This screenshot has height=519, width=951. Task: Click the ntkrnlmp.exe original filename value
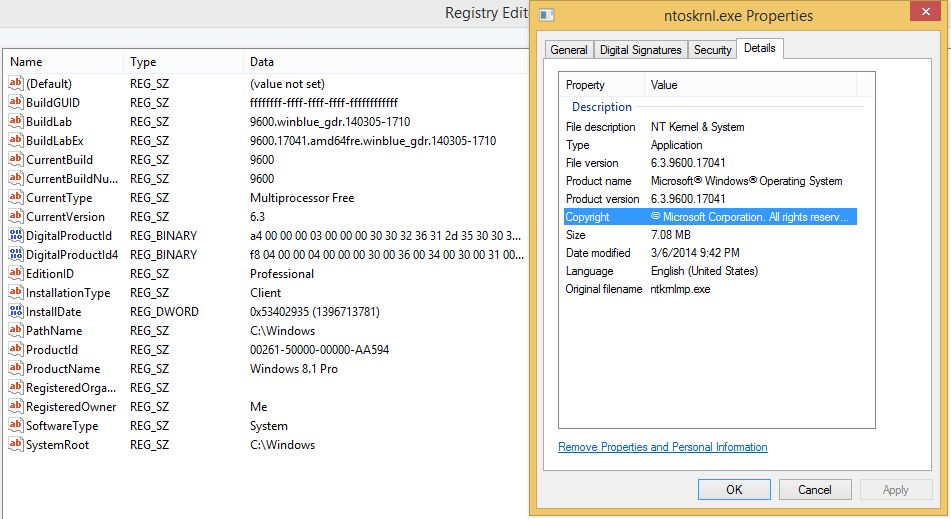[680, 289]
